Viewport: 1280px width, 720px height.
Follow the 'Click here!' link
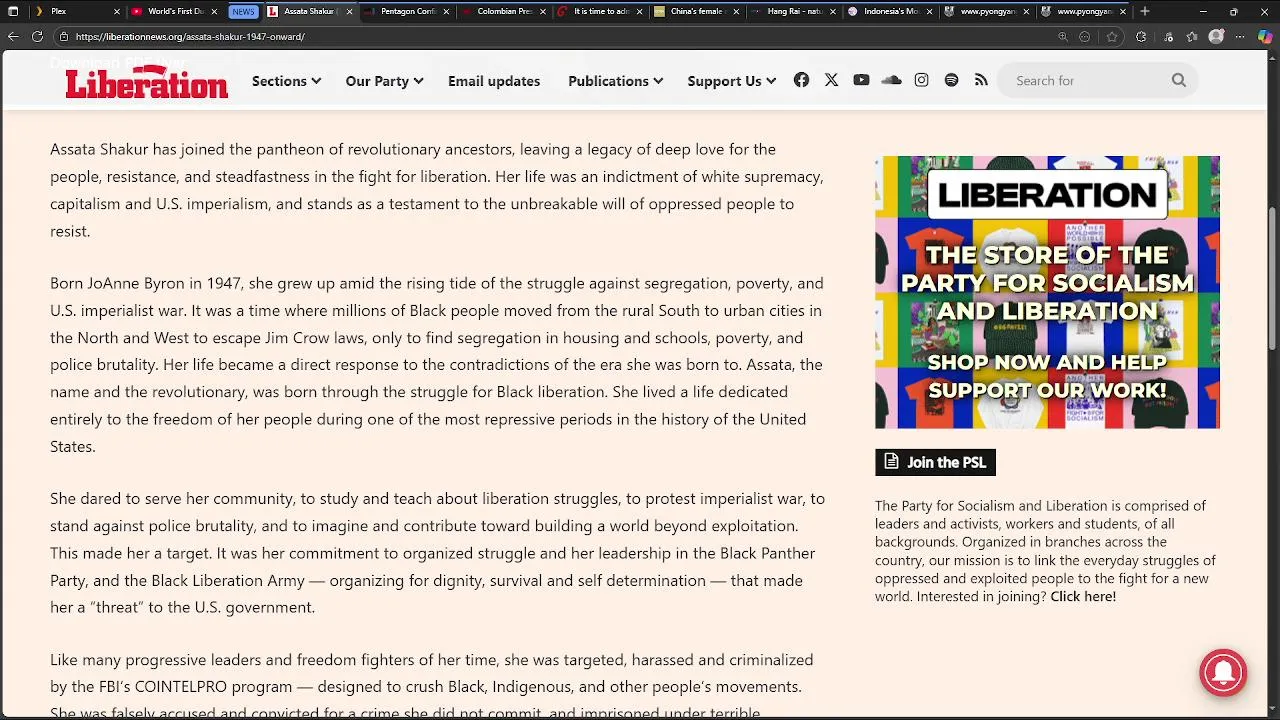pos(1083,596)
